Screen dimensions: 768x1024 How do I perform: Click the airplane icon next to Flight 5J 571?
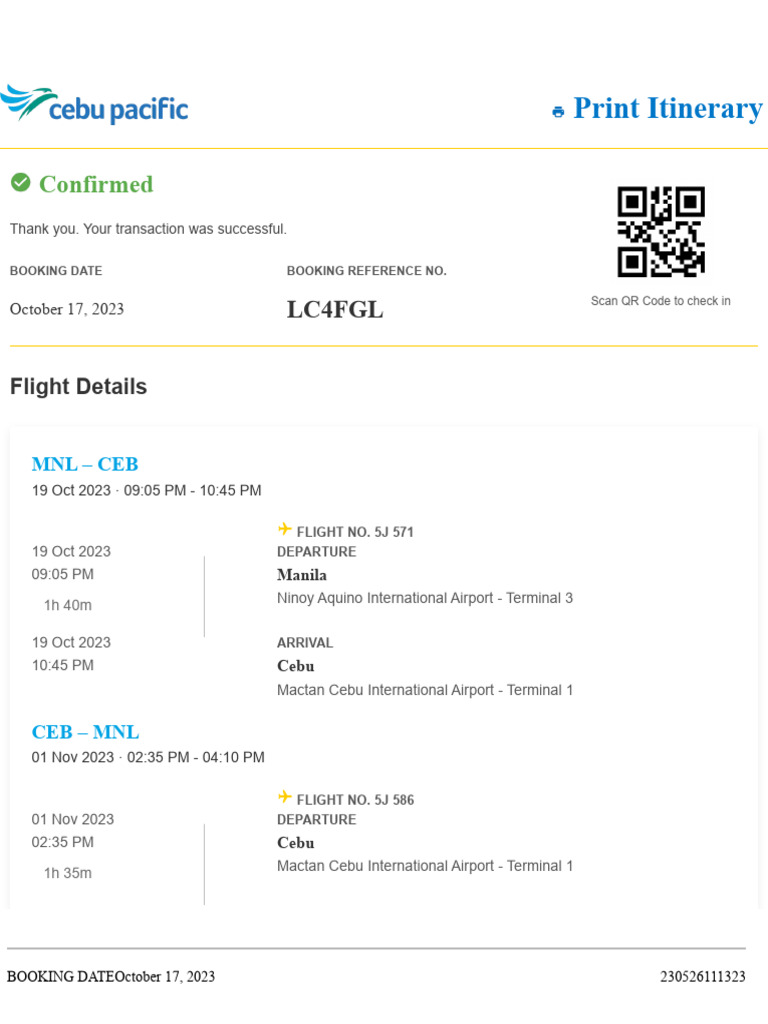coord(284,529)
